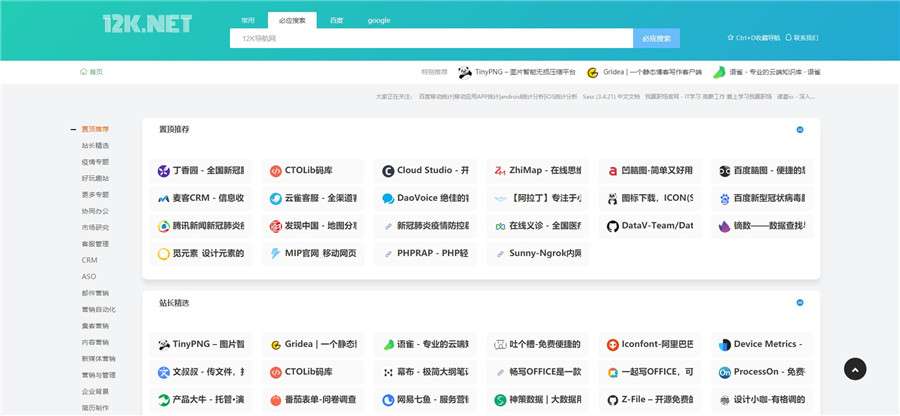The height and width of the screenshot is (416, 900).
Task: Select CRM in the sidebar
Action: coord(90,260)
